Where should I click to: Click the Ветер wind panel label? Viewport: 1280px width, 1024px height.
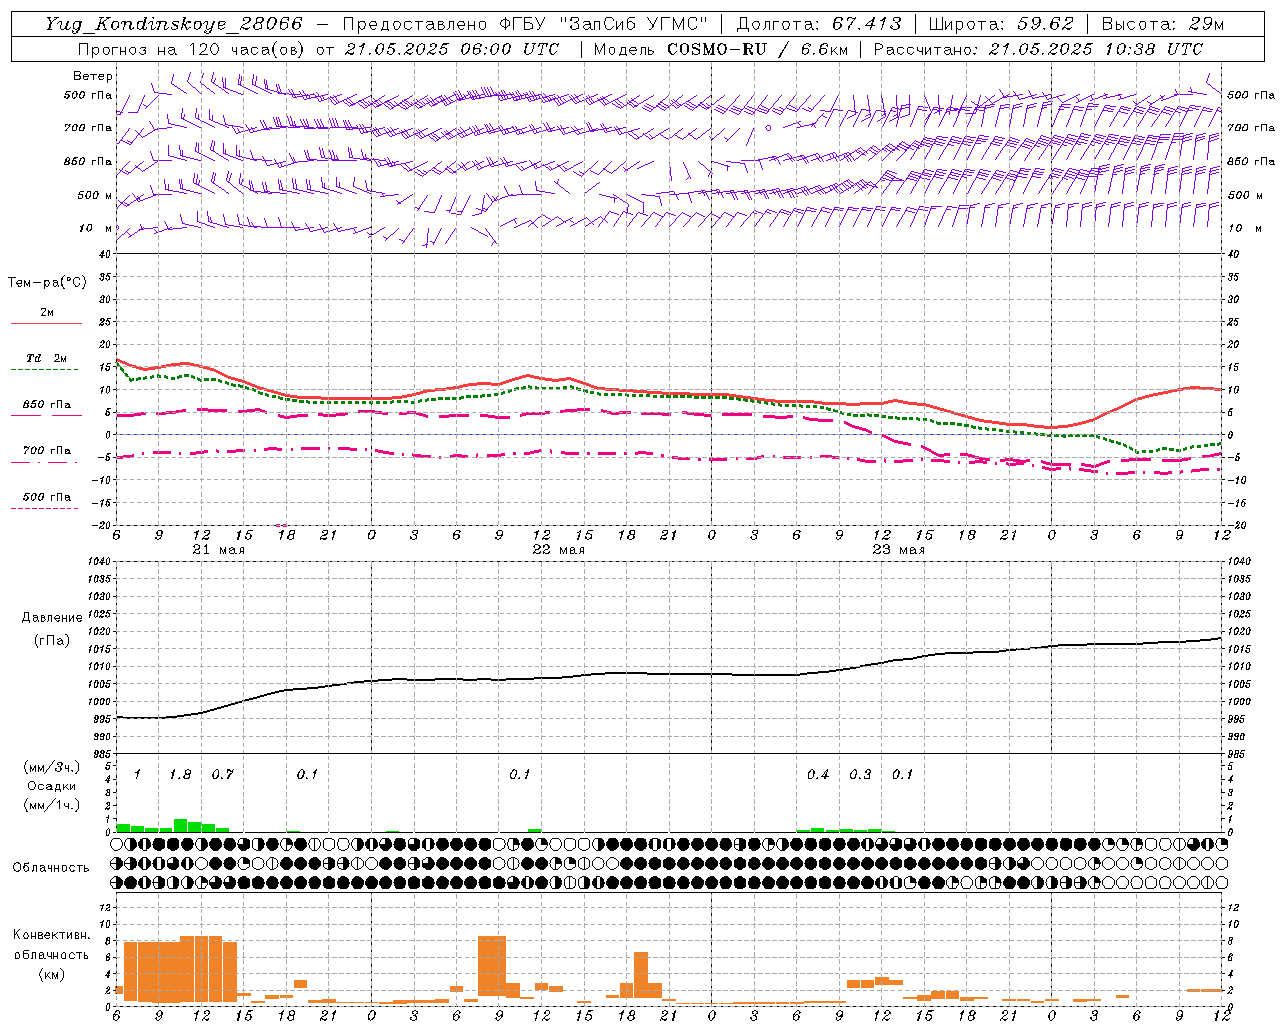(x=93, y=76)
